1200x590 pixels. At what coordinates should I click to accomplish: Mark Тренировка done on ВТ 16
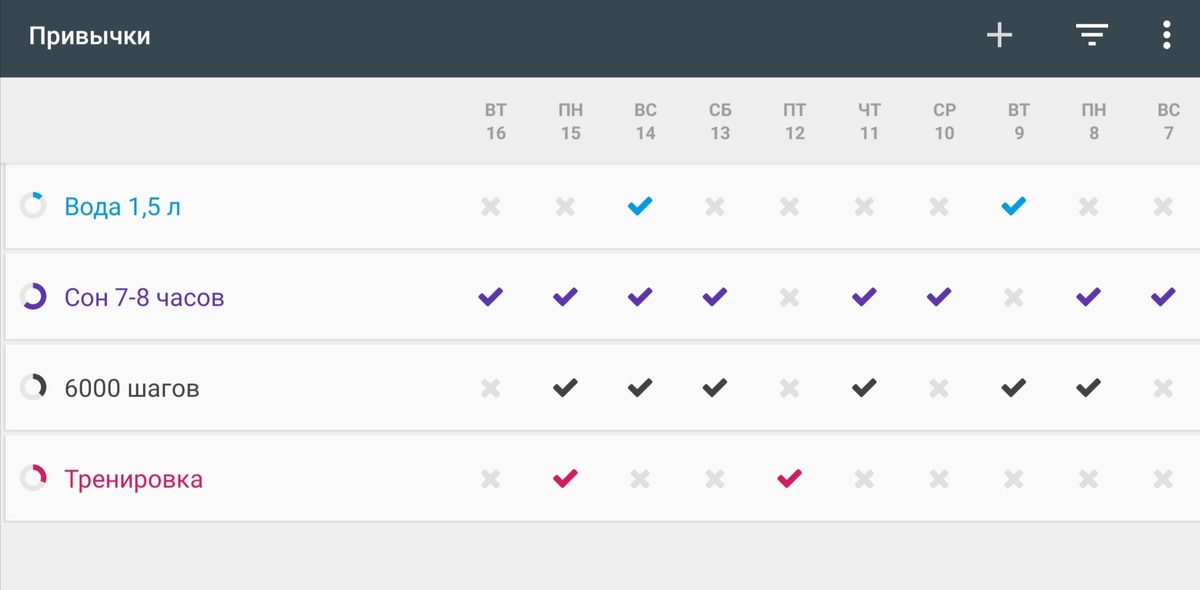point(490,479)
